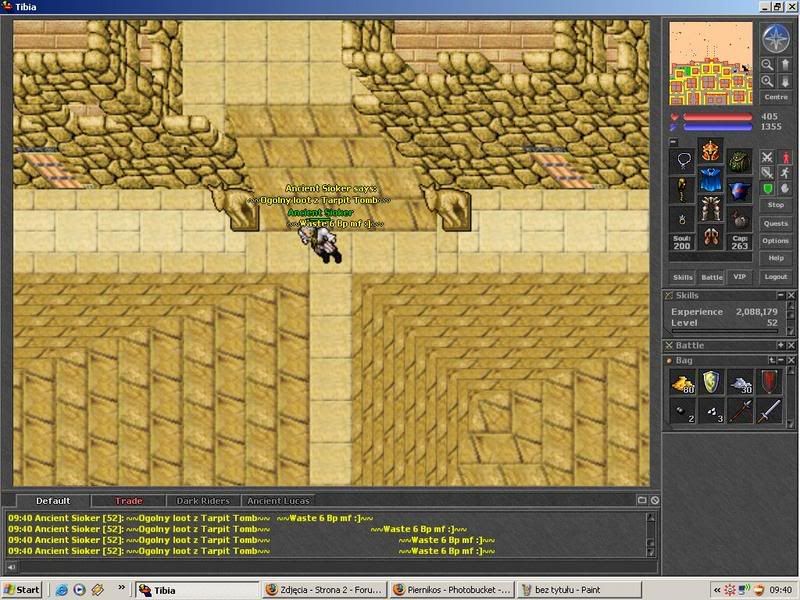Open the Quests log

(x=776, y=223)
